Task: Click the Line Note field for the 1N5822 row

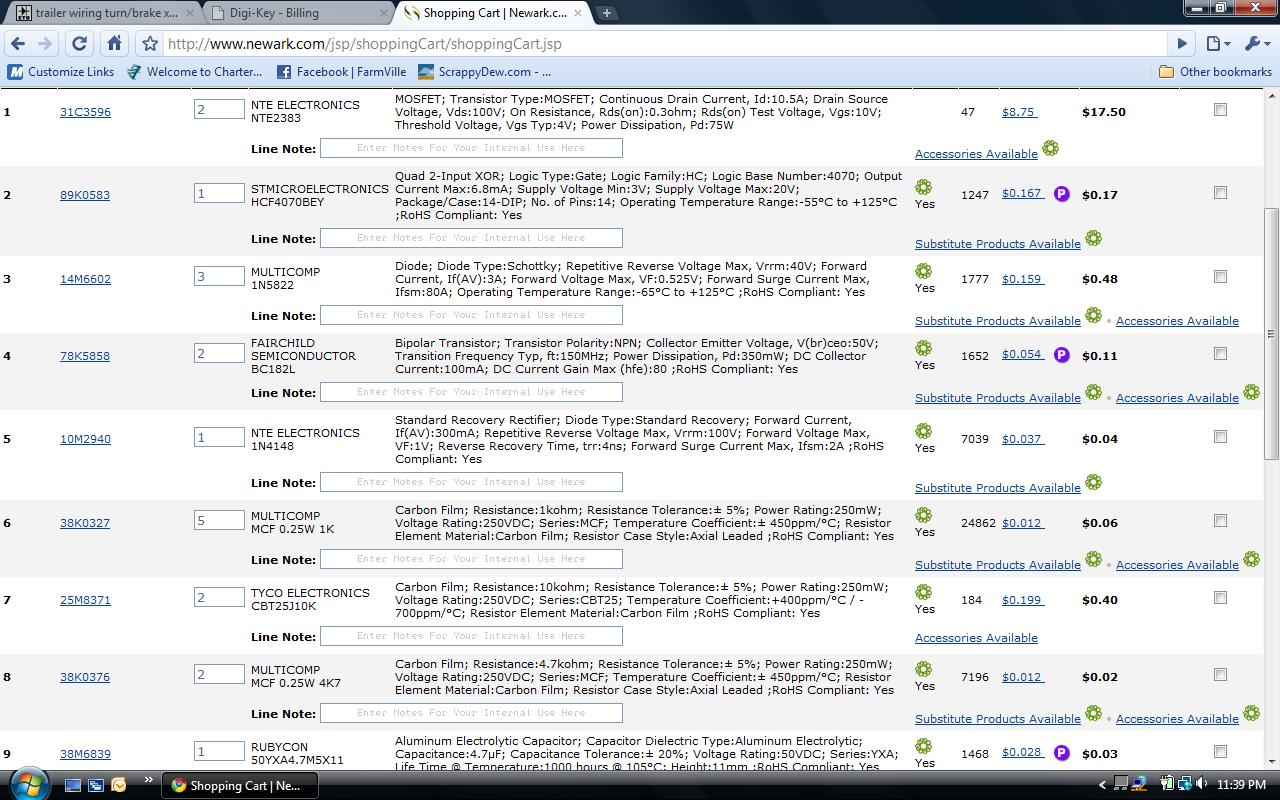Action: 471,315
